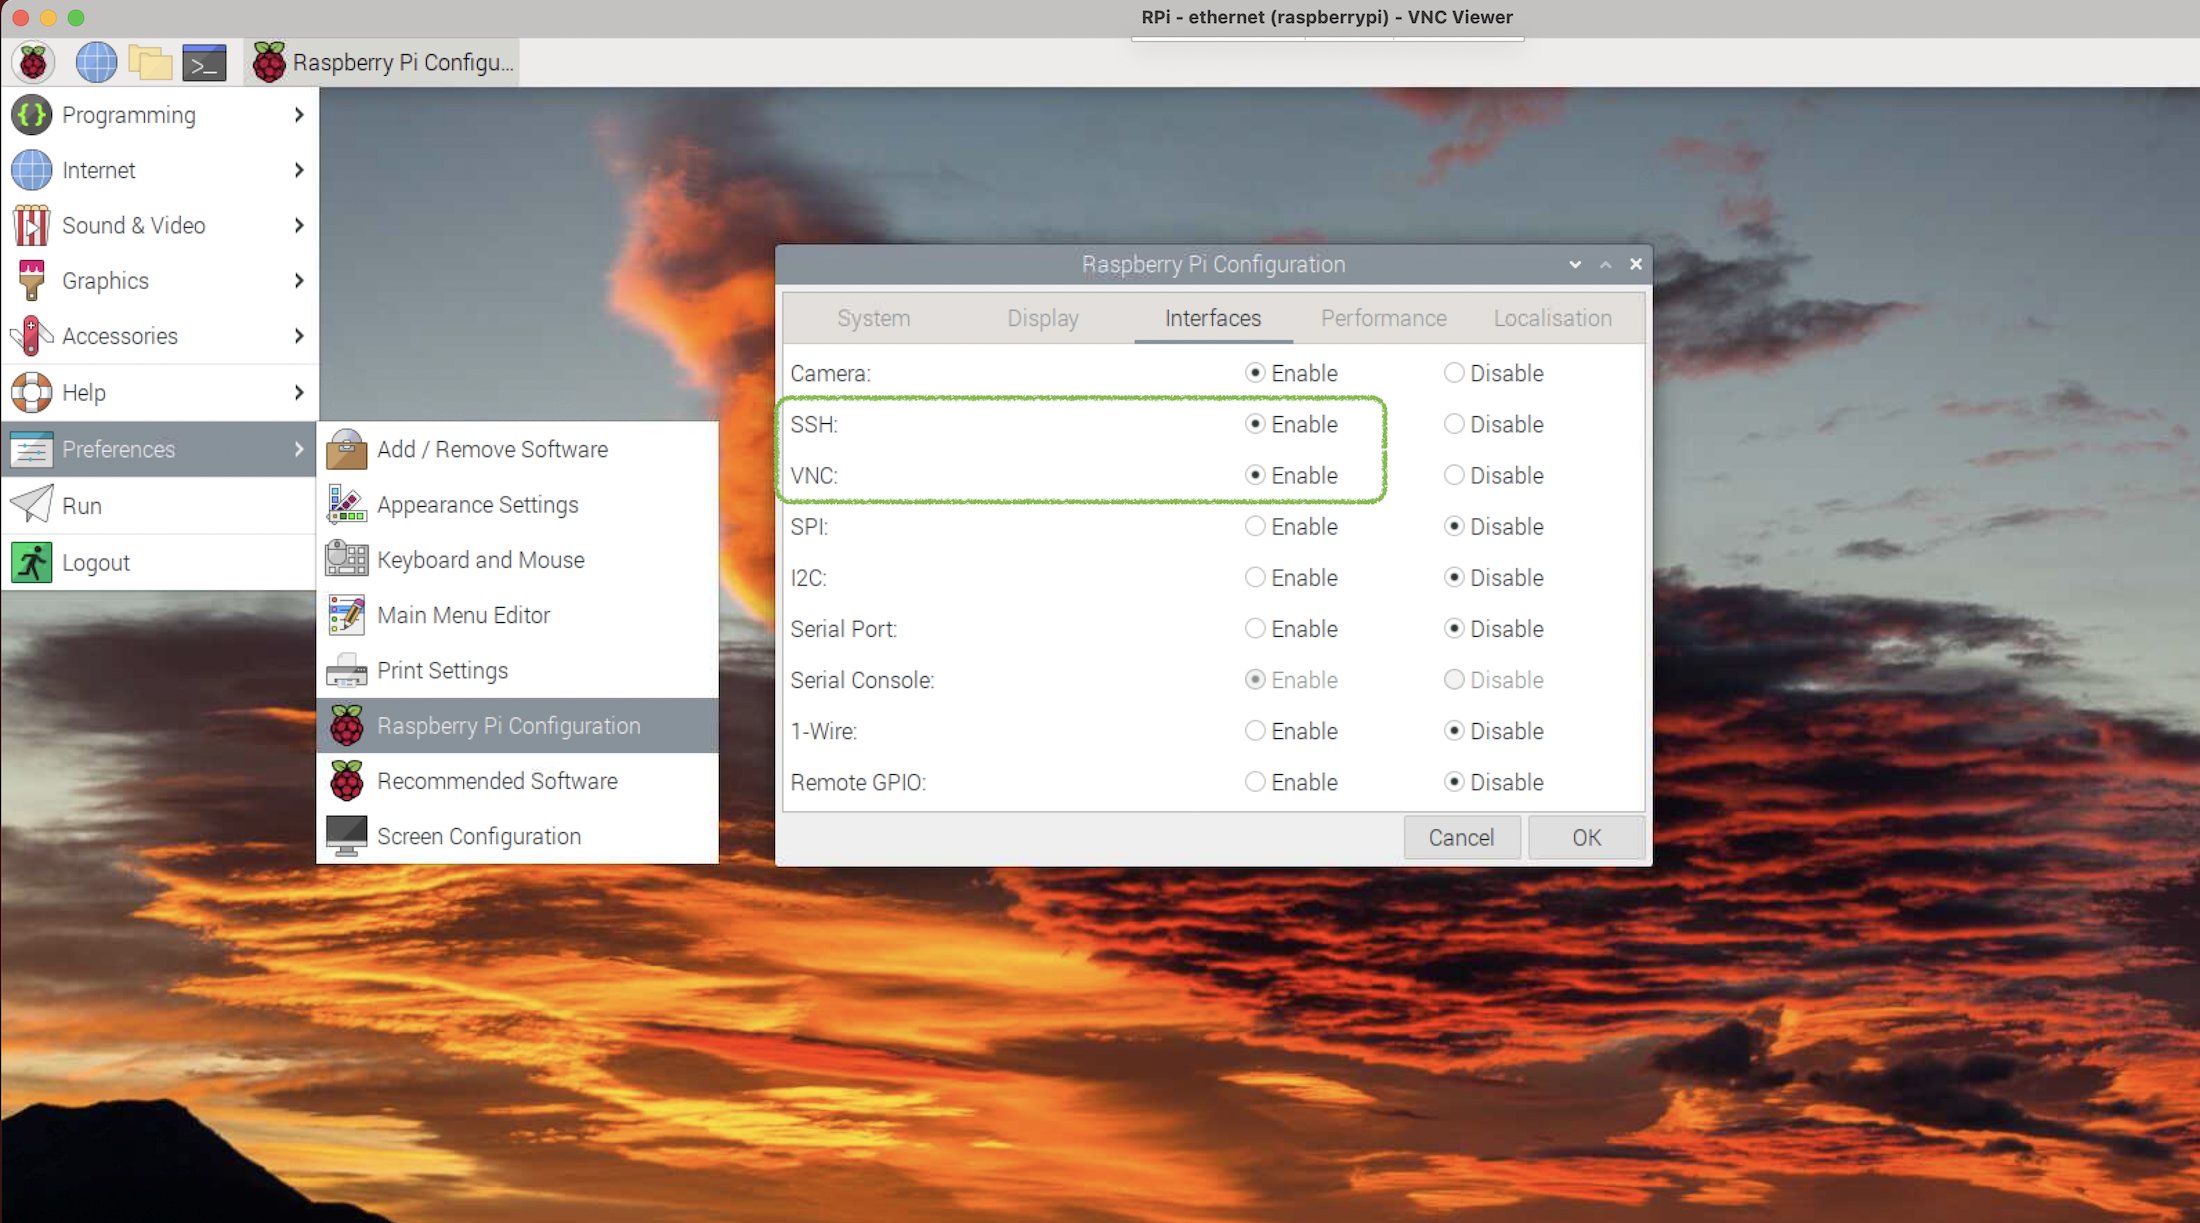
Task: Launch the web browser globe icon in taskbar
Action: pyautogui.click(x=96, y=62)
